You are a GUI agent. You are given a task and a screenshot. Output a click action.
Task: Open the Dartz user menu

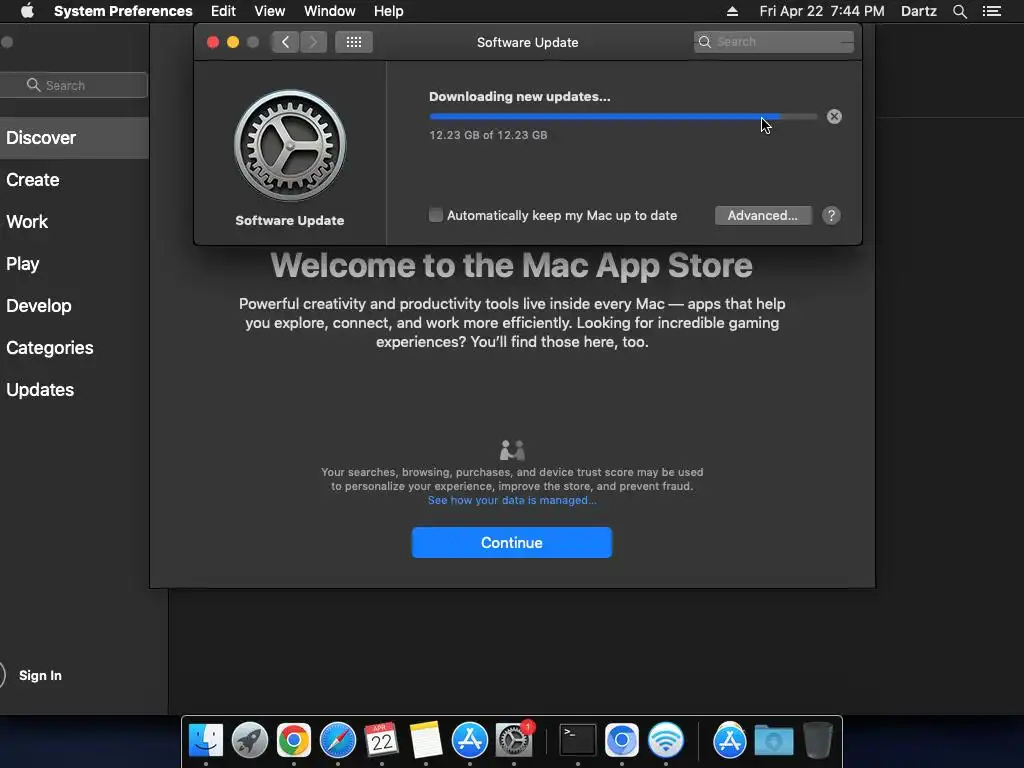pos(918,11)
